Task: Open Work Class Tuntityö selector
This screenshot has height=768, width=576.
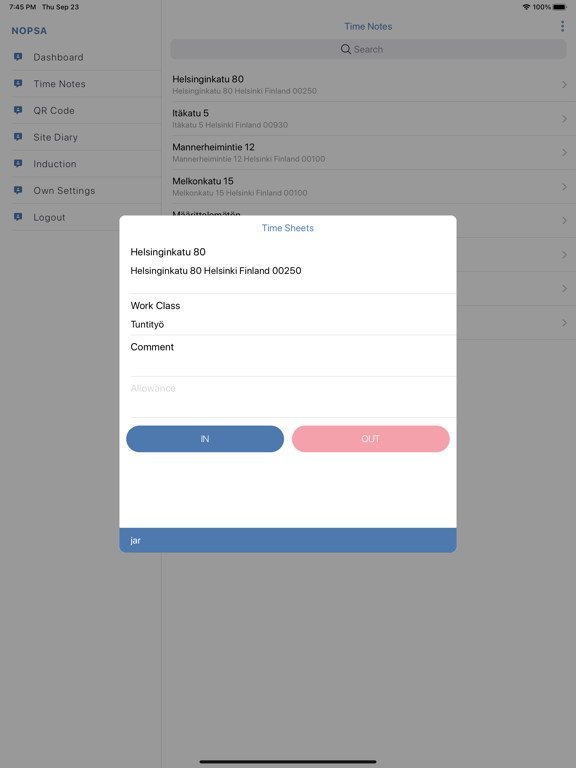Action: coord(293,315)
